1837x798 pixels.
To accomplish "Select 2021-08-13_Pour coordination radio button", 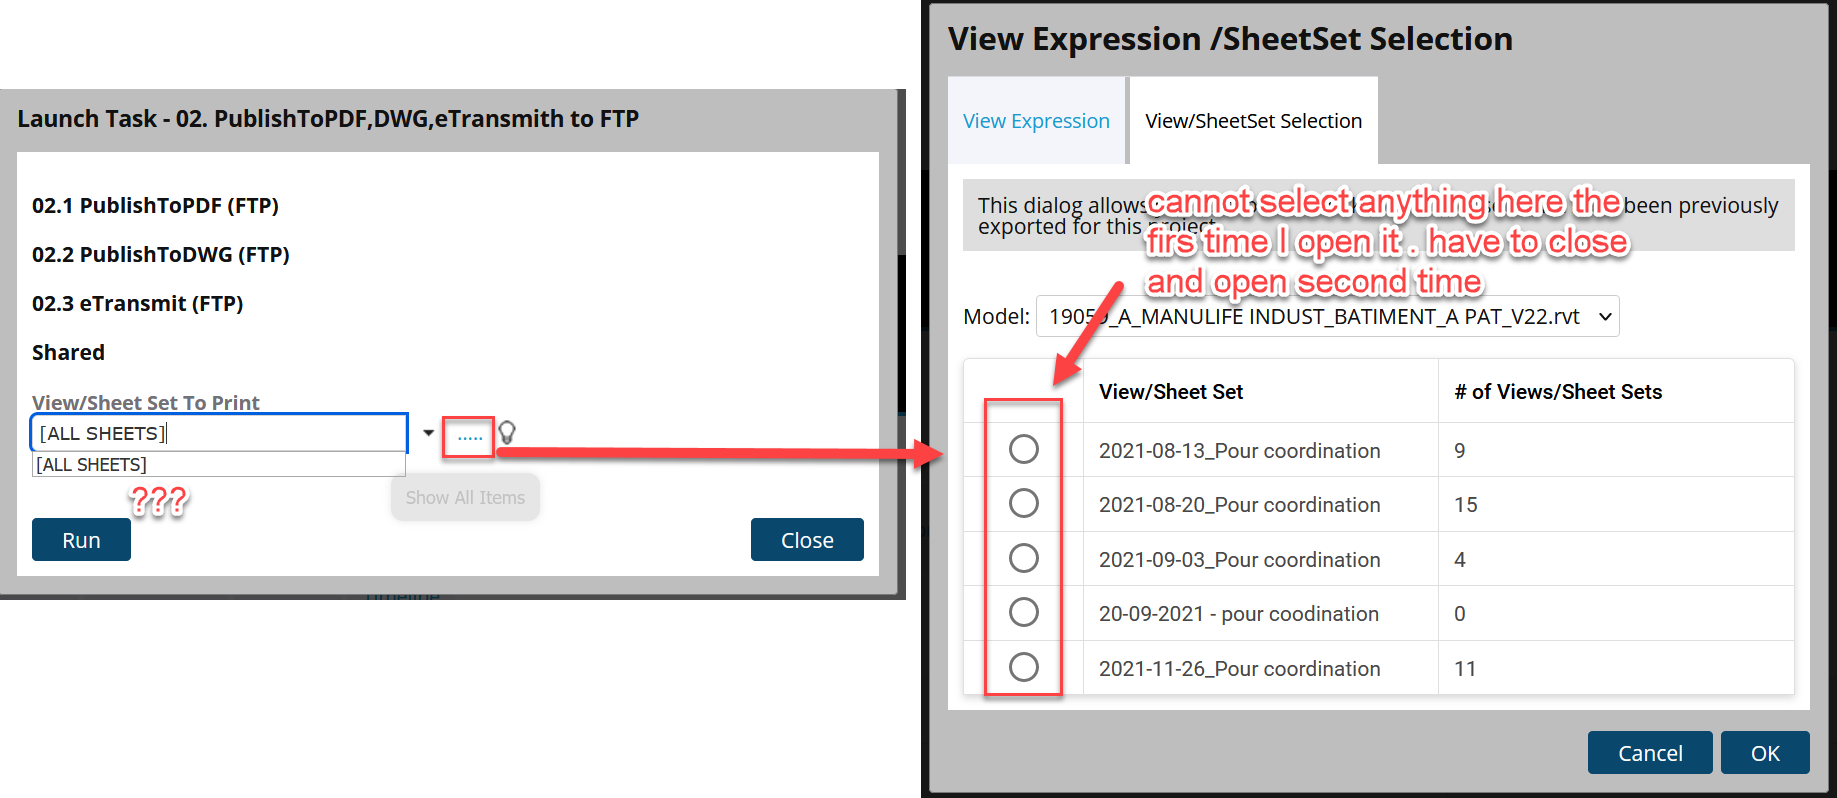I will pyautogui.click(x=1023, y=449).
